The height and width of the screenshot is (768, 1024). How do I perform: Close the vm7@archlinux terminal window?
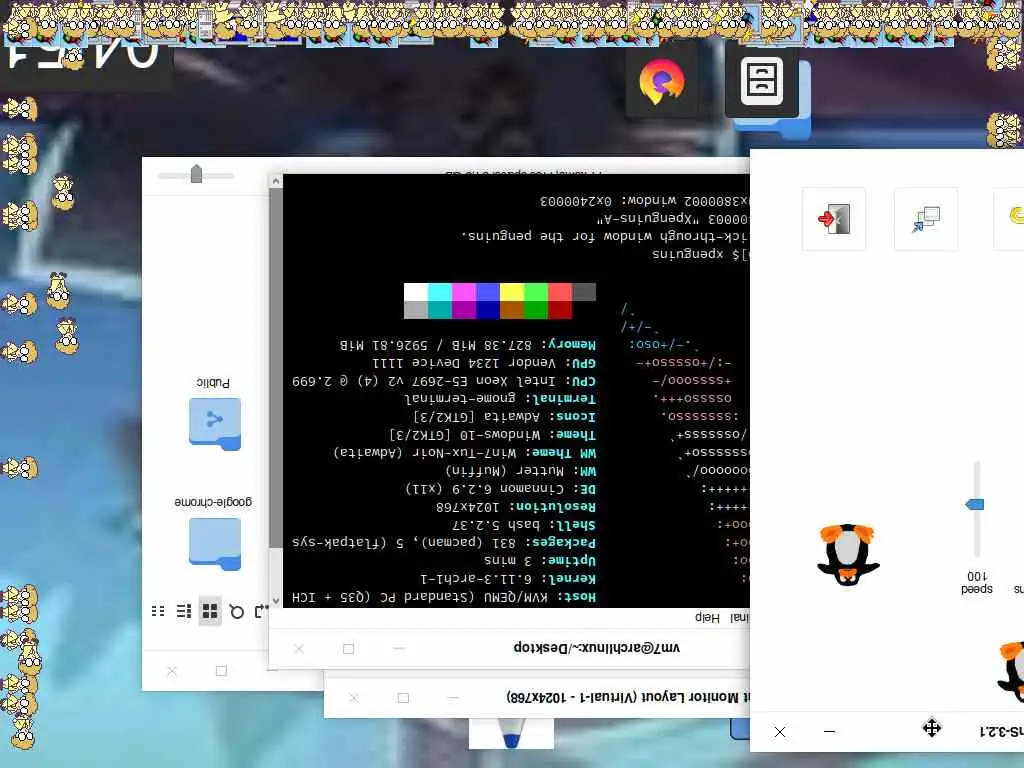[x=298, y=648]
